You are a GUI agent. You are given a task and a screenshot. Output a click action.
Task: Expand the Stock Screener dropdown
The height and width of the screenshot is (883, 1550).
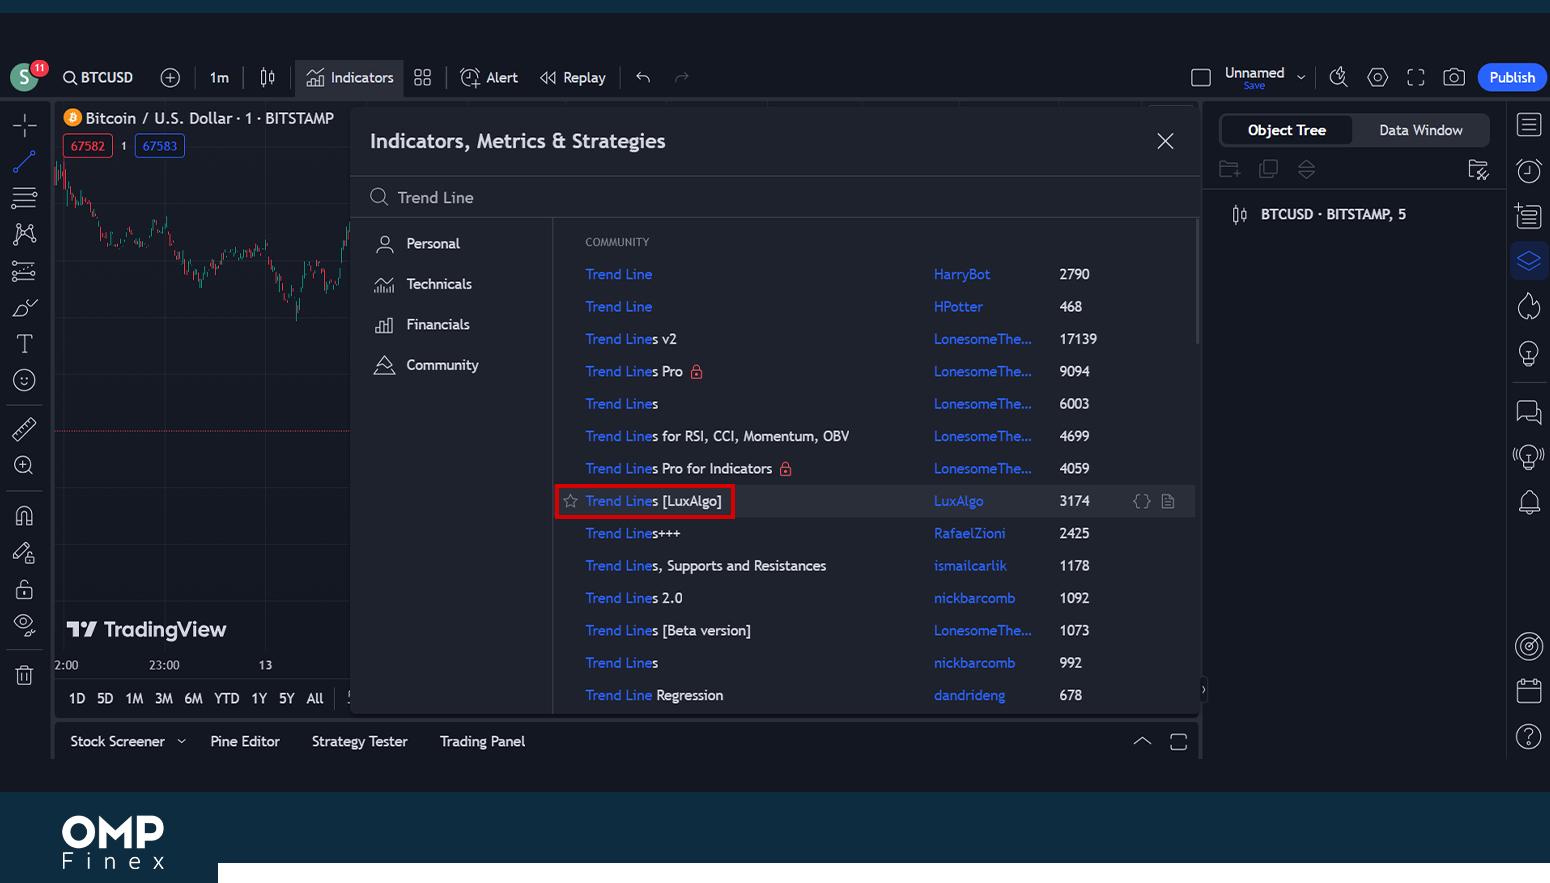click(x=181, y=741)
